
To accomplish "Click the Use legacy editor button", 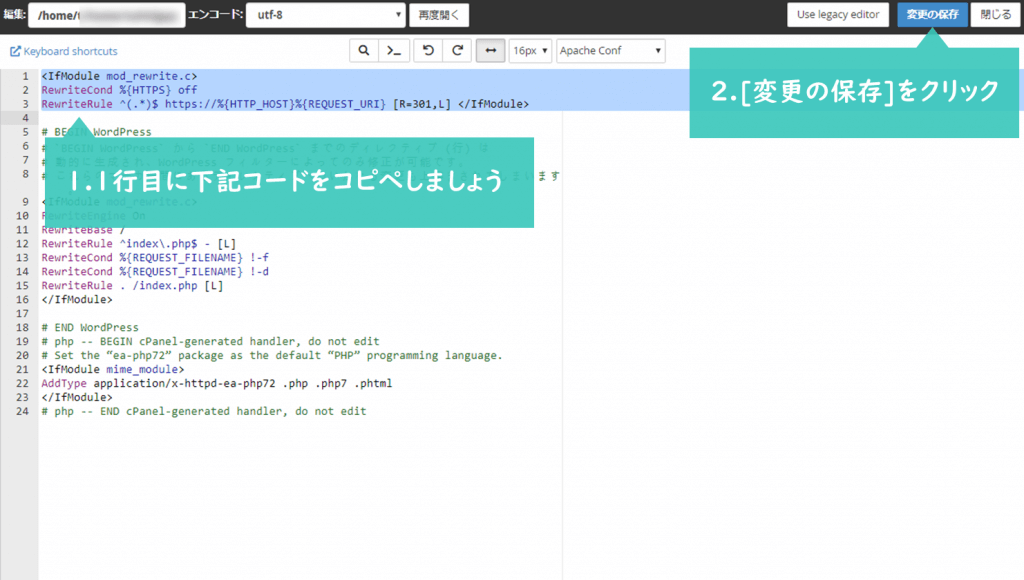I will pos(838,14).
